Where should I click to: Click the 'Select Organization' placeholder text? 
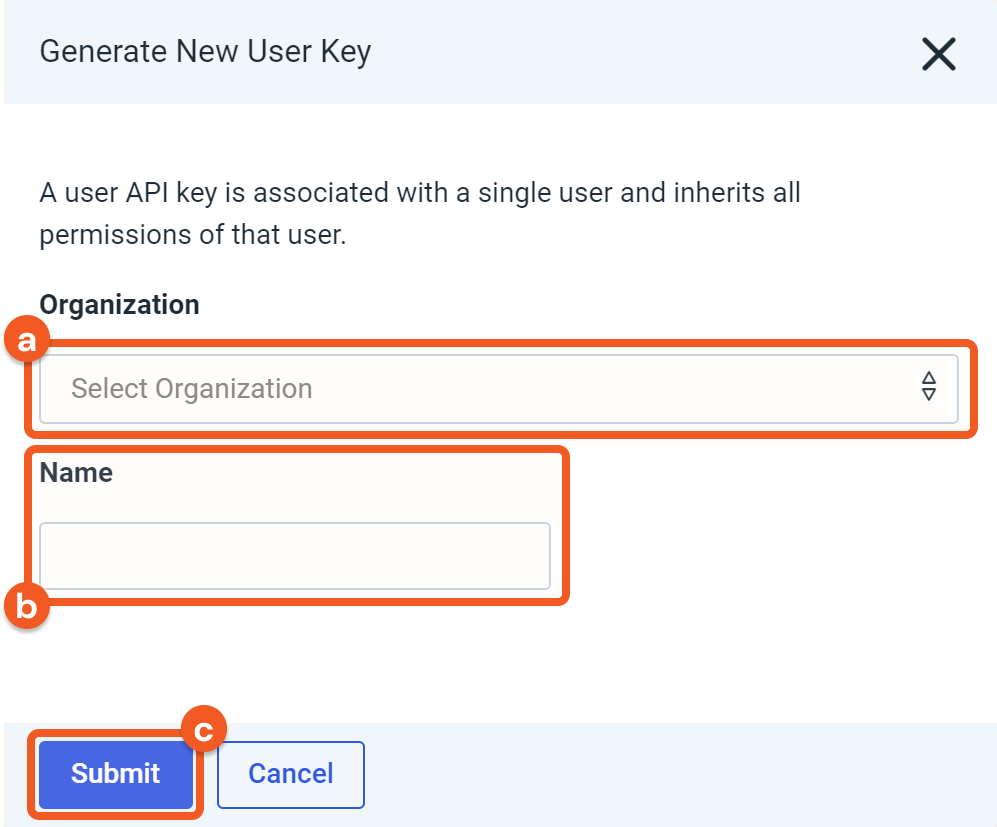pyautogui.click(x=192, y=388)
